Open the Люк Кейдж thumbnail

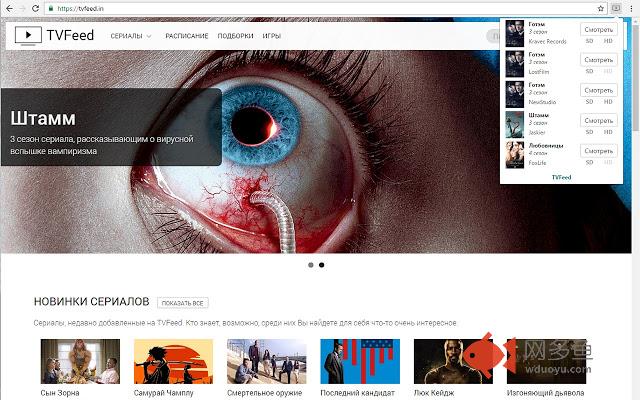[x=453, y=361]
